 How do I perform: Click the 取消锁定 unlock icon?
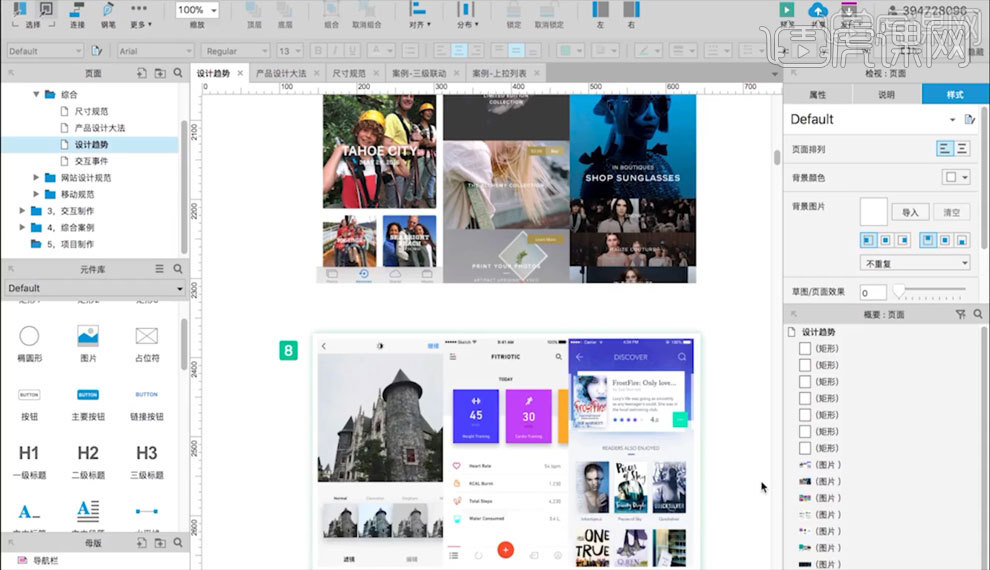(548, 10)
